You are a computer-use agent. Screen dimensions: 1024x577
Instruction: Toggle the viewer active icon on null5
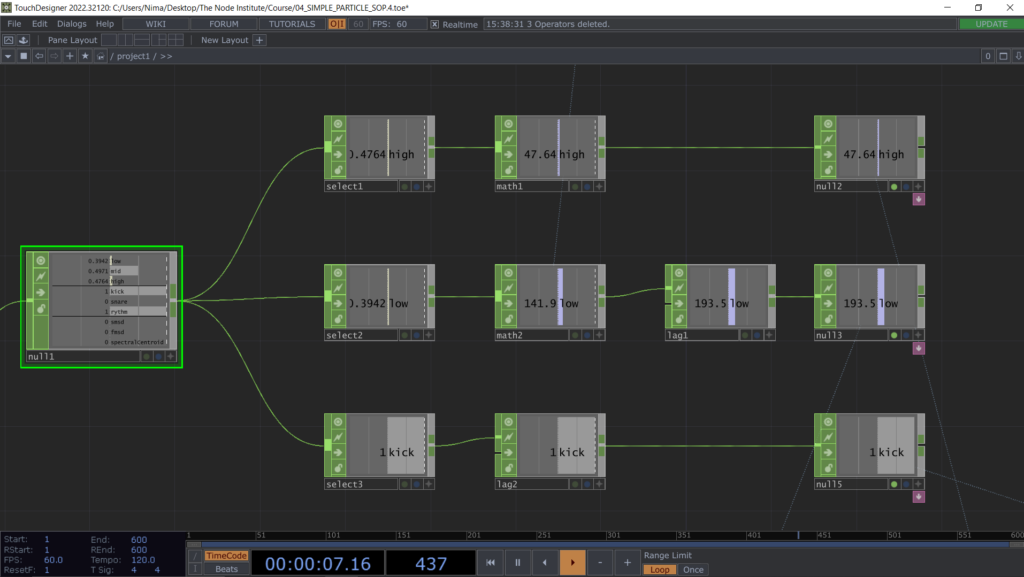(x=828, y=422)
